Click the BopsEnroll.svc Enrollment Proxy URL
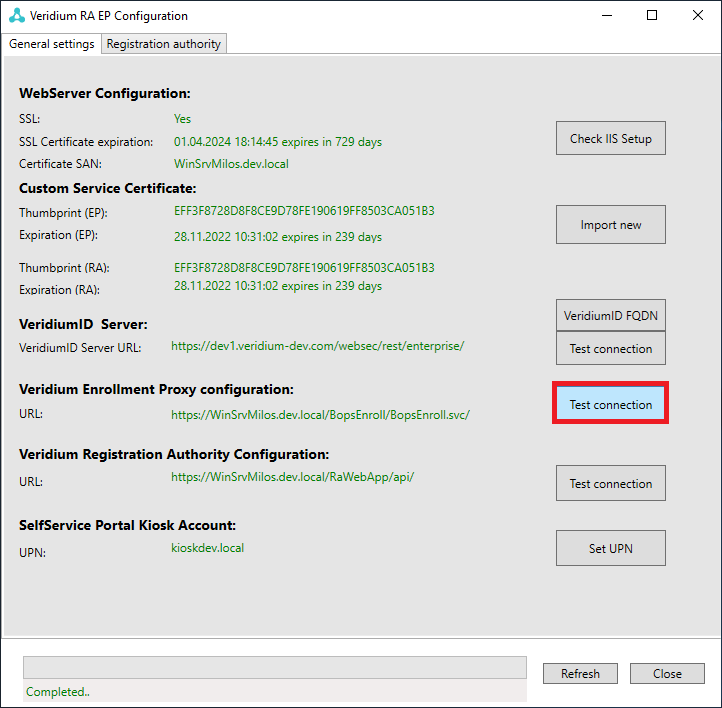The height and width of the screenshot is (708, 722). [x=320, y=414]
